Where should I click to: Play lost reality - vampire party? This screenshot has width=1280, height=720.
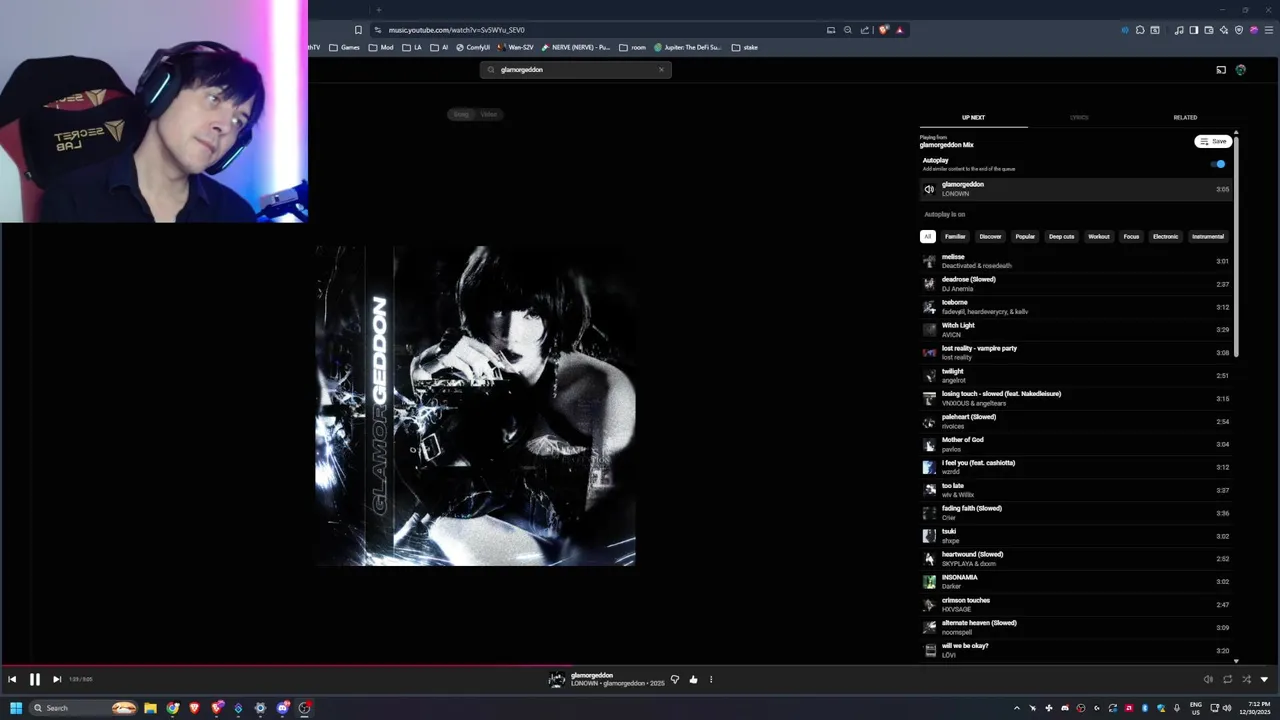(x=1076, y=353)
